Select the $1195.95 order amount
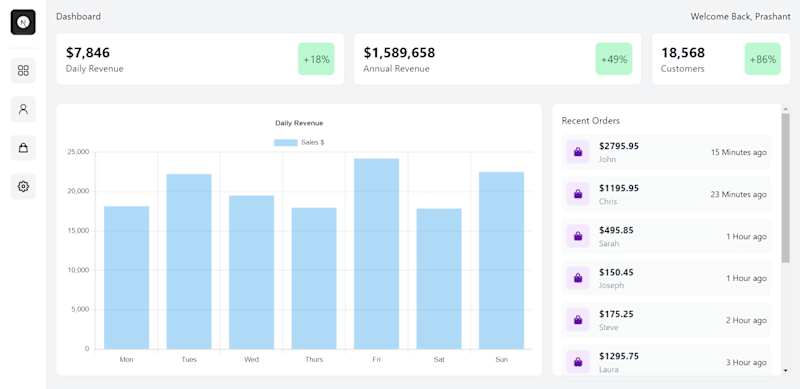 pos(619,188)
